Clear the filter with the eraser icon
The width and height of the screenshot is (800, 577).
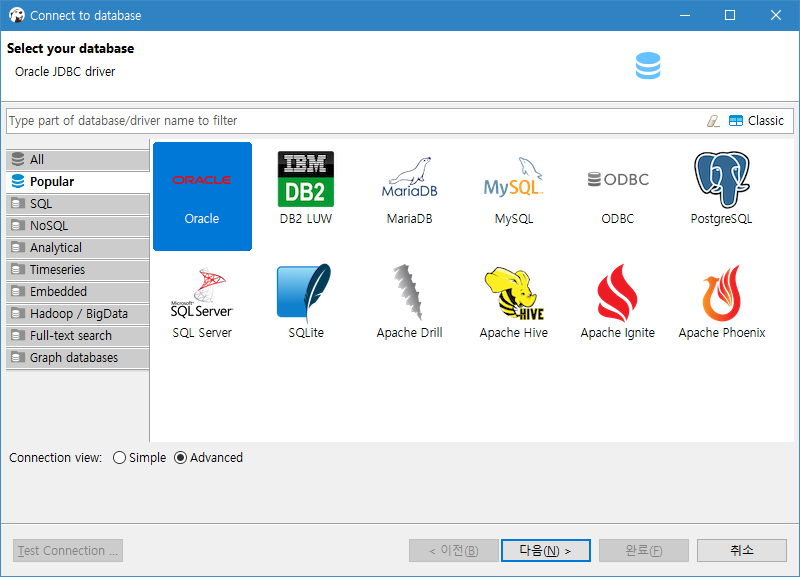click(713, 121)
